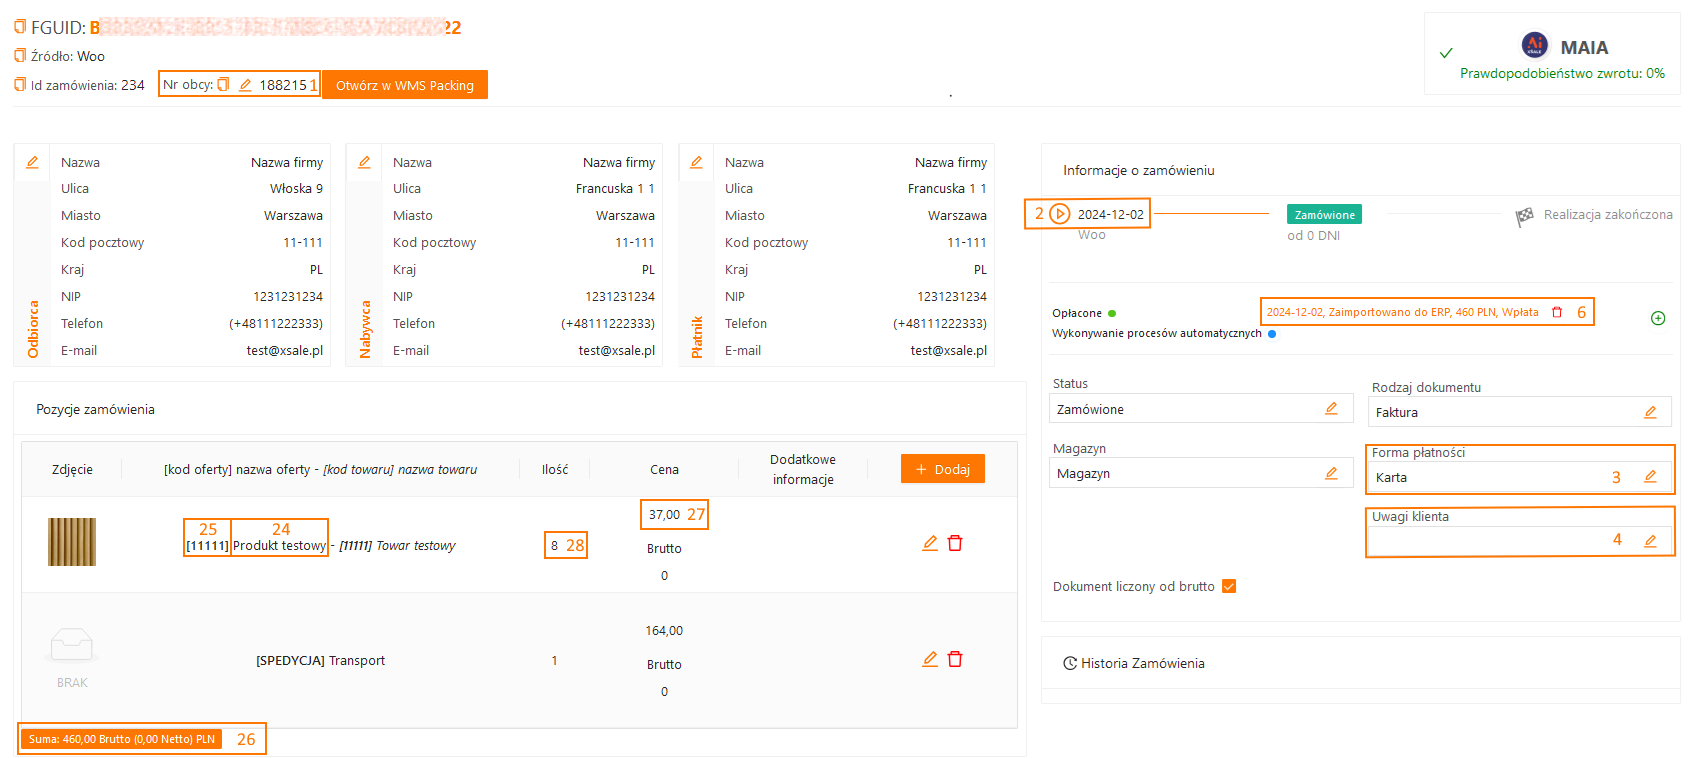Copy the FGUID using its copy icon
Image resolution: width=1688 pixels, height=758 pixels.
pos(20,27)
